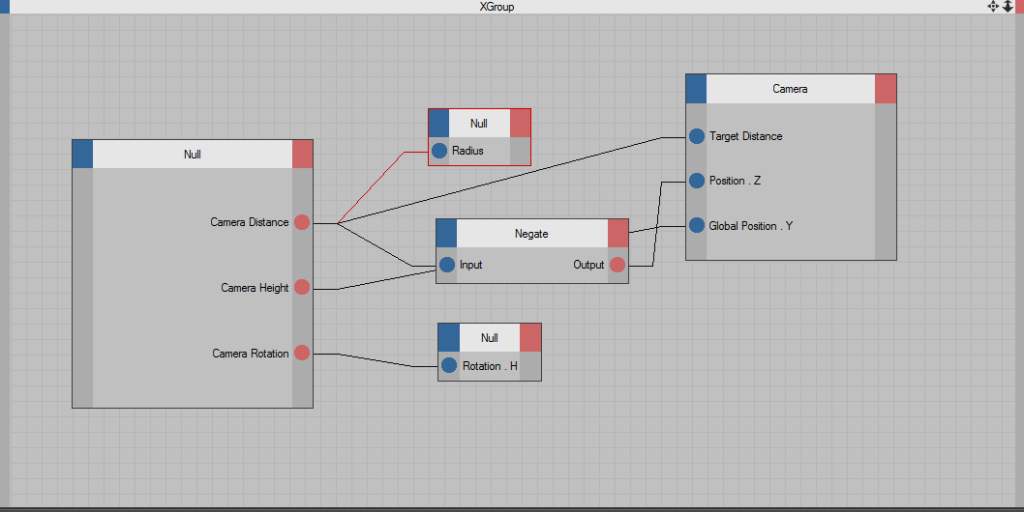Open the Camera node's blue inputs menu
The width and height of the screenshot is (1024, 512).
click(x=696, y=89)
